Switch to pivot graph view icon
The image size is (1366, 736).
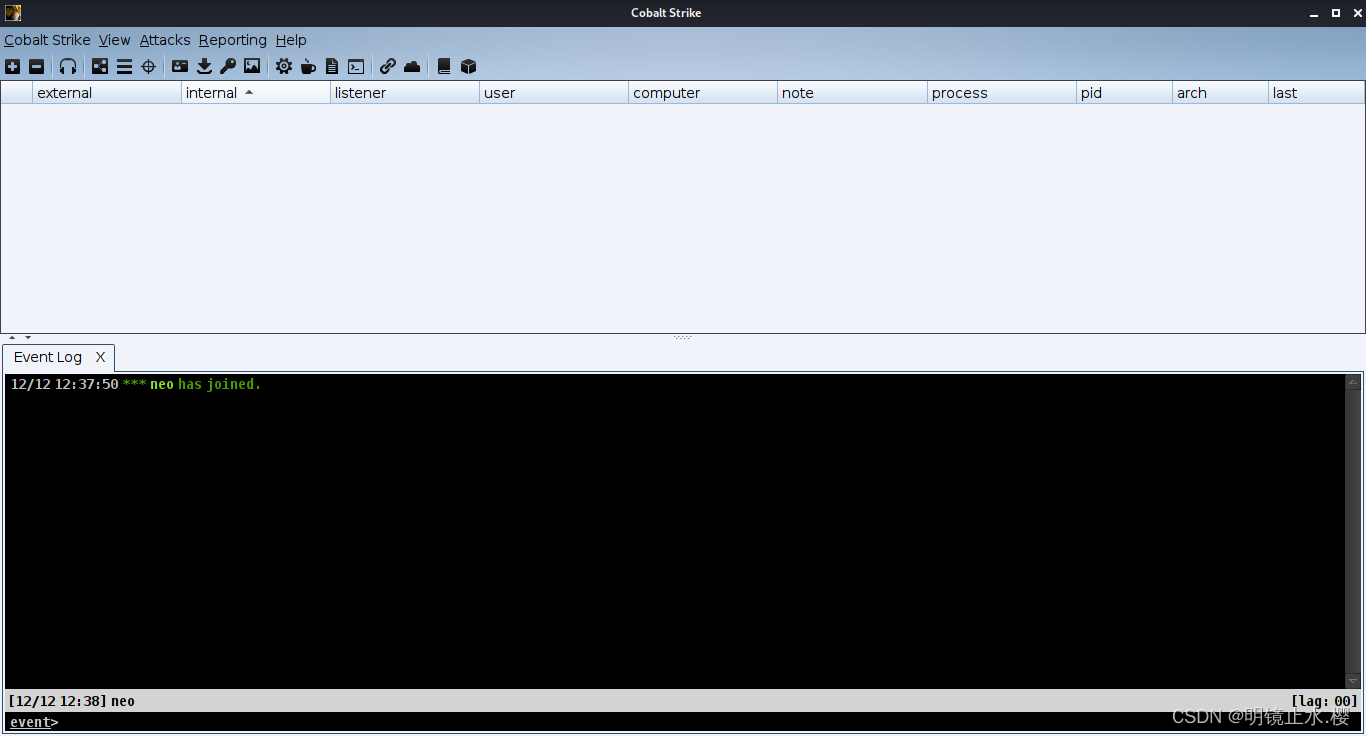[100, 67]
